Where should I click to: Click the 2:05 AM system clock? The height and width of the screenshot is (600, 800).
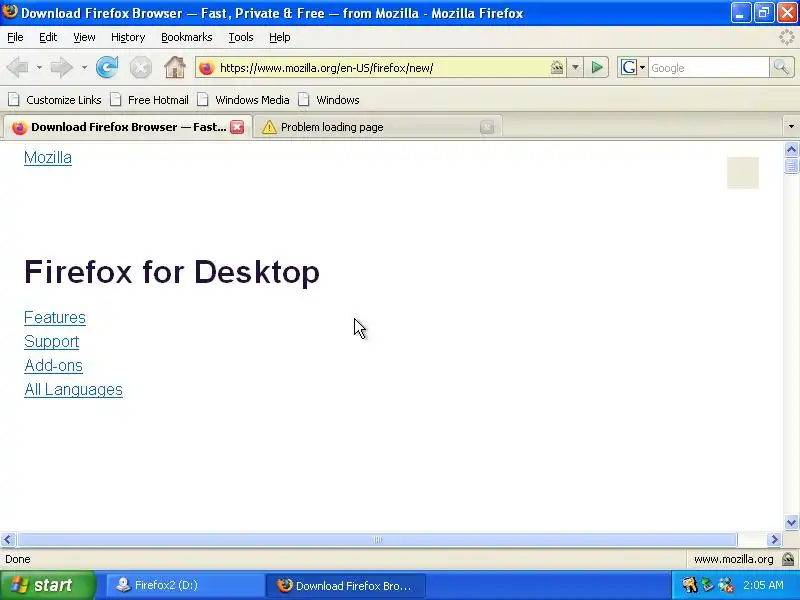(x=763, y=585)
